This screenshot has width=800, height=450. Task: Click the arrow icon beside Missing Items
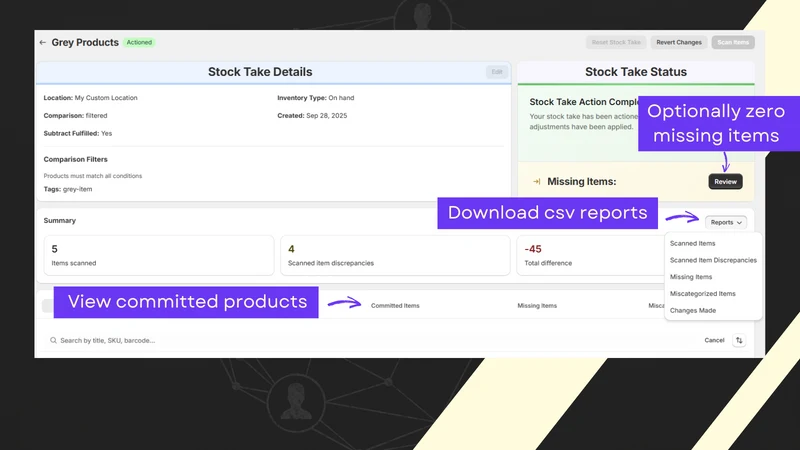536,182
